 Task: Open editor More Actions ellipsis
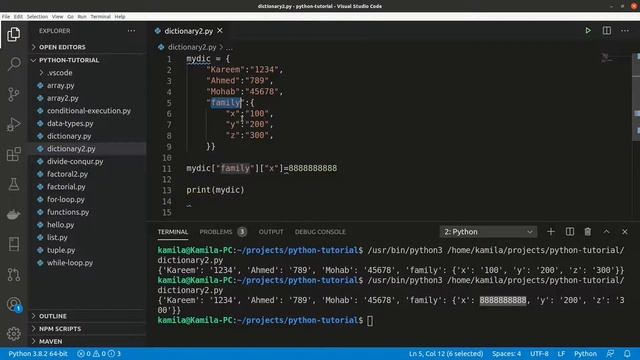coord(625,31)
